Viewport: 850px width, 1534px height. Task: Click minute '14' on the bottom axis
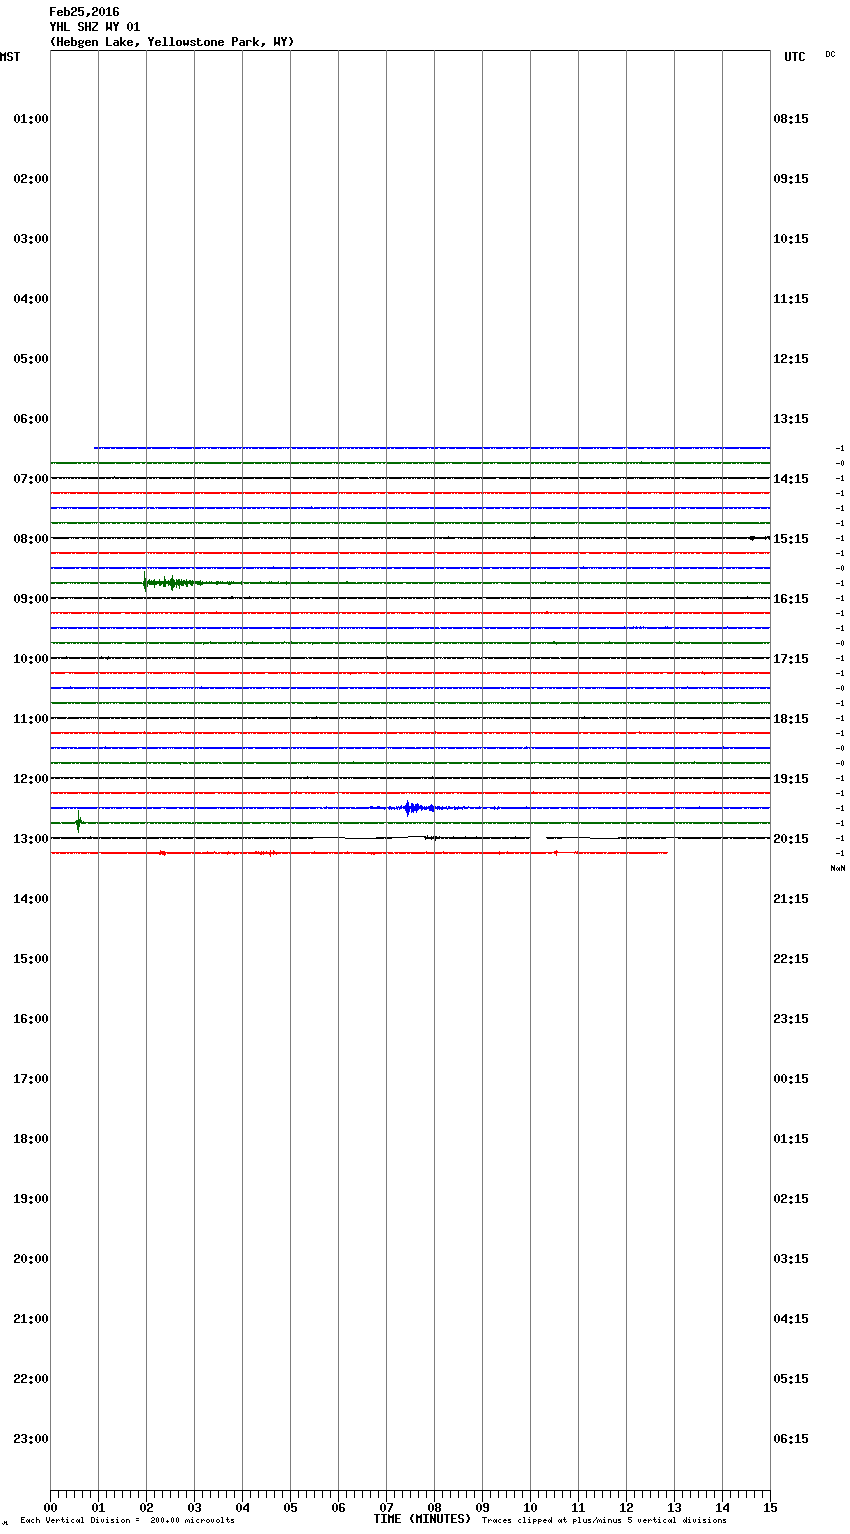tap(722, 1508)
